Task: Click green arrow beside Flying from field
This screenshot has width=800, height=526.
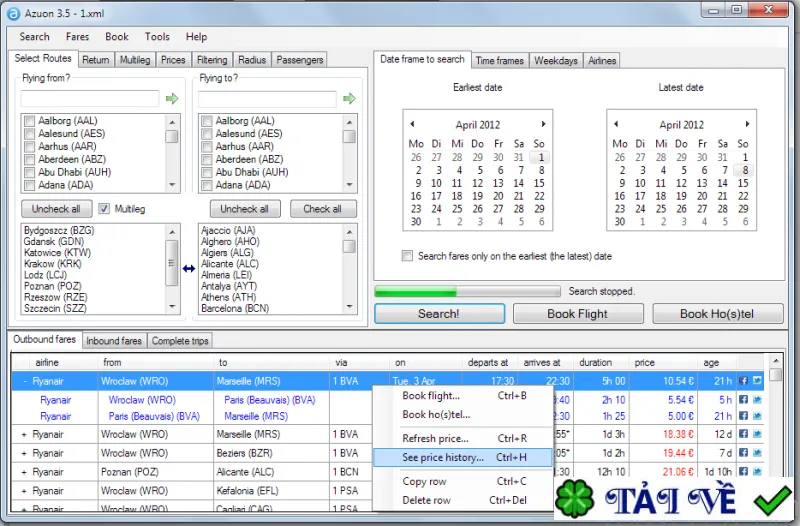Action: [172, 98]
